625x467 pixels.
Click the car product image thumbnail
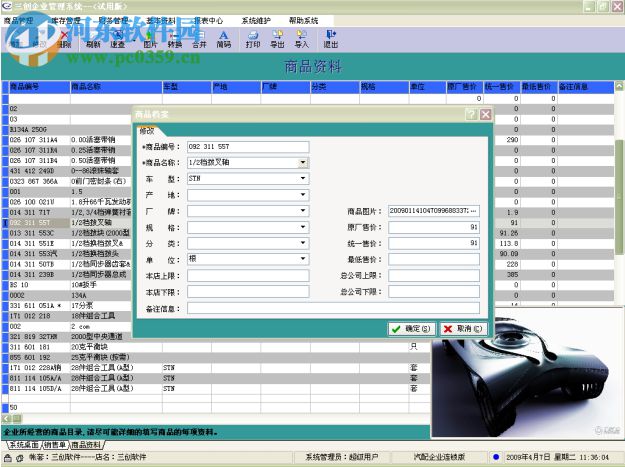point(526,373)
